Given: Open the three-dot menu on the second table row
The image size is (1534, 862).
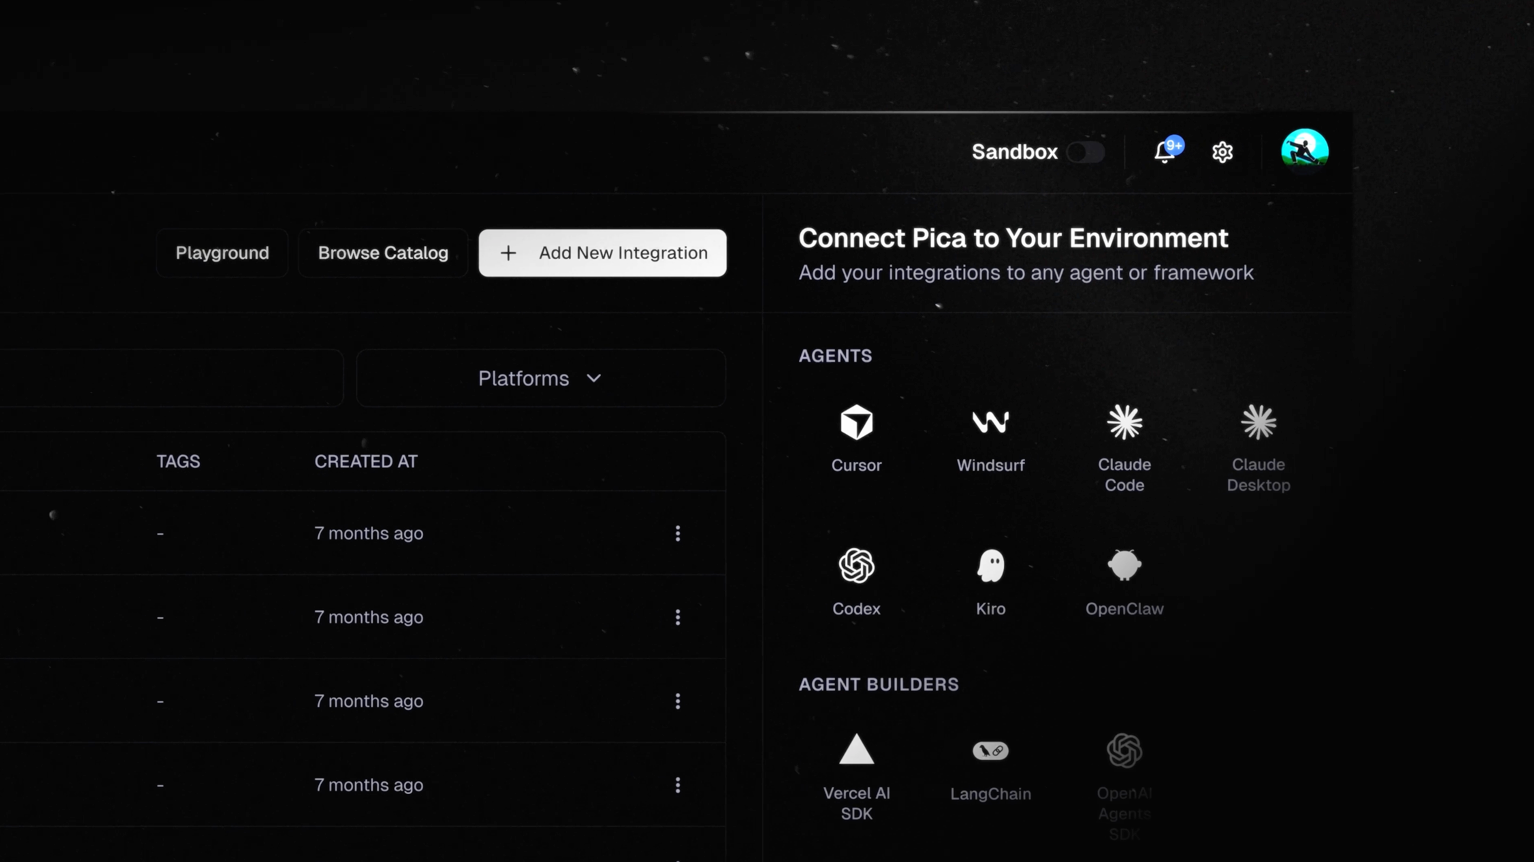Looking at the screenshot, I should (678, 617).
